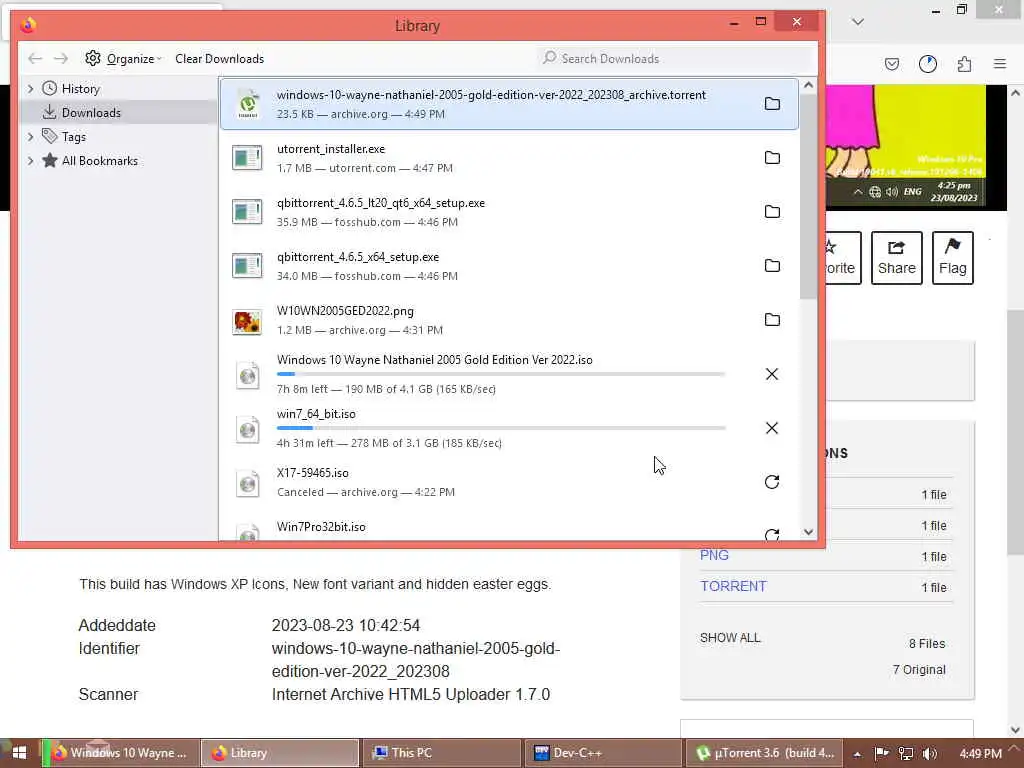
Task: Expand the Tags tree node
Action: pos(30,136)
